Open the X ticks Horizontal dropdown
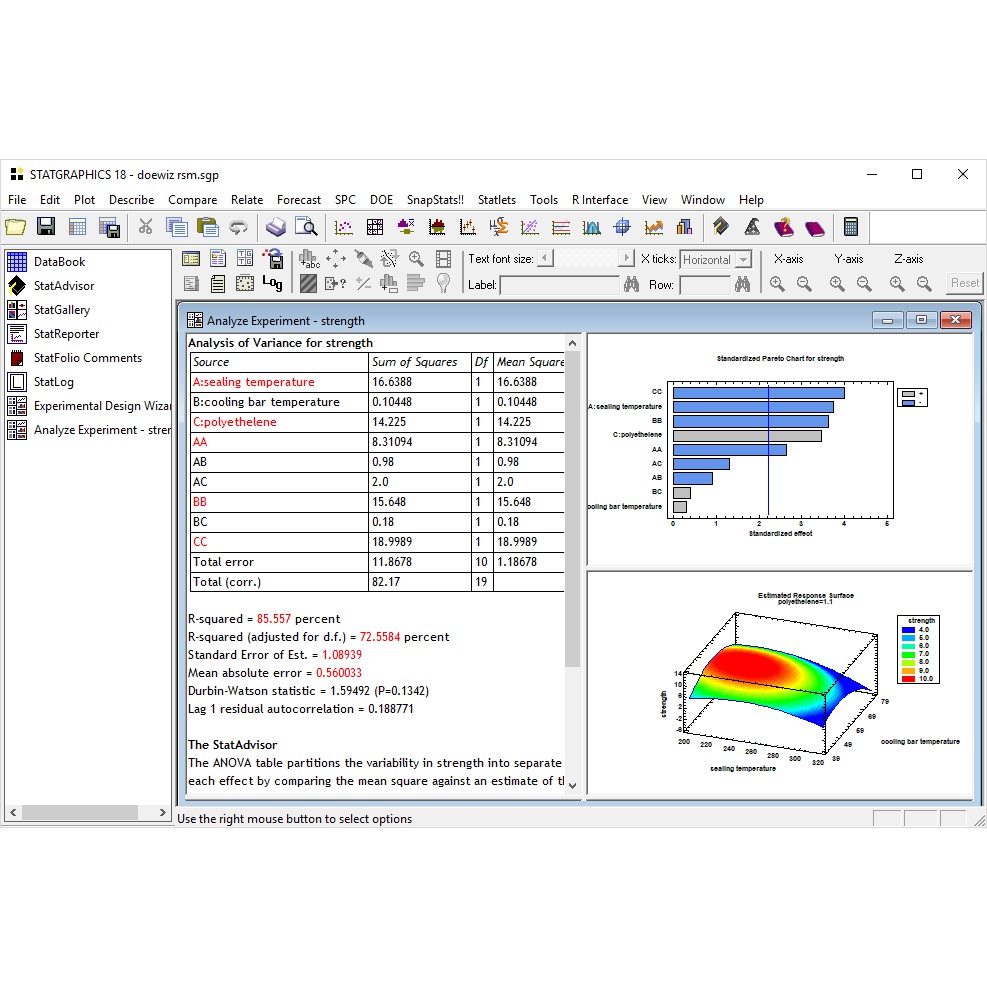The width and height of the screenshot is (987, 987). click(x=742, y=260)
